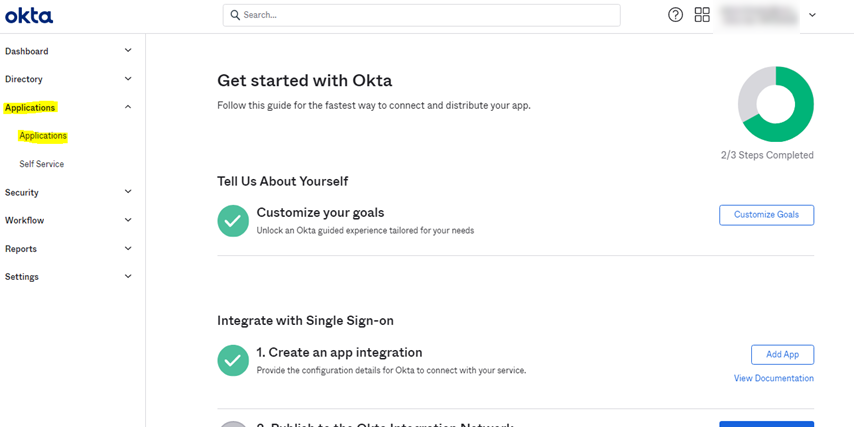Expand the Security section chevron
Image resolution: width=854 pixels, height=427 pixels.
(x=127, y=192)
